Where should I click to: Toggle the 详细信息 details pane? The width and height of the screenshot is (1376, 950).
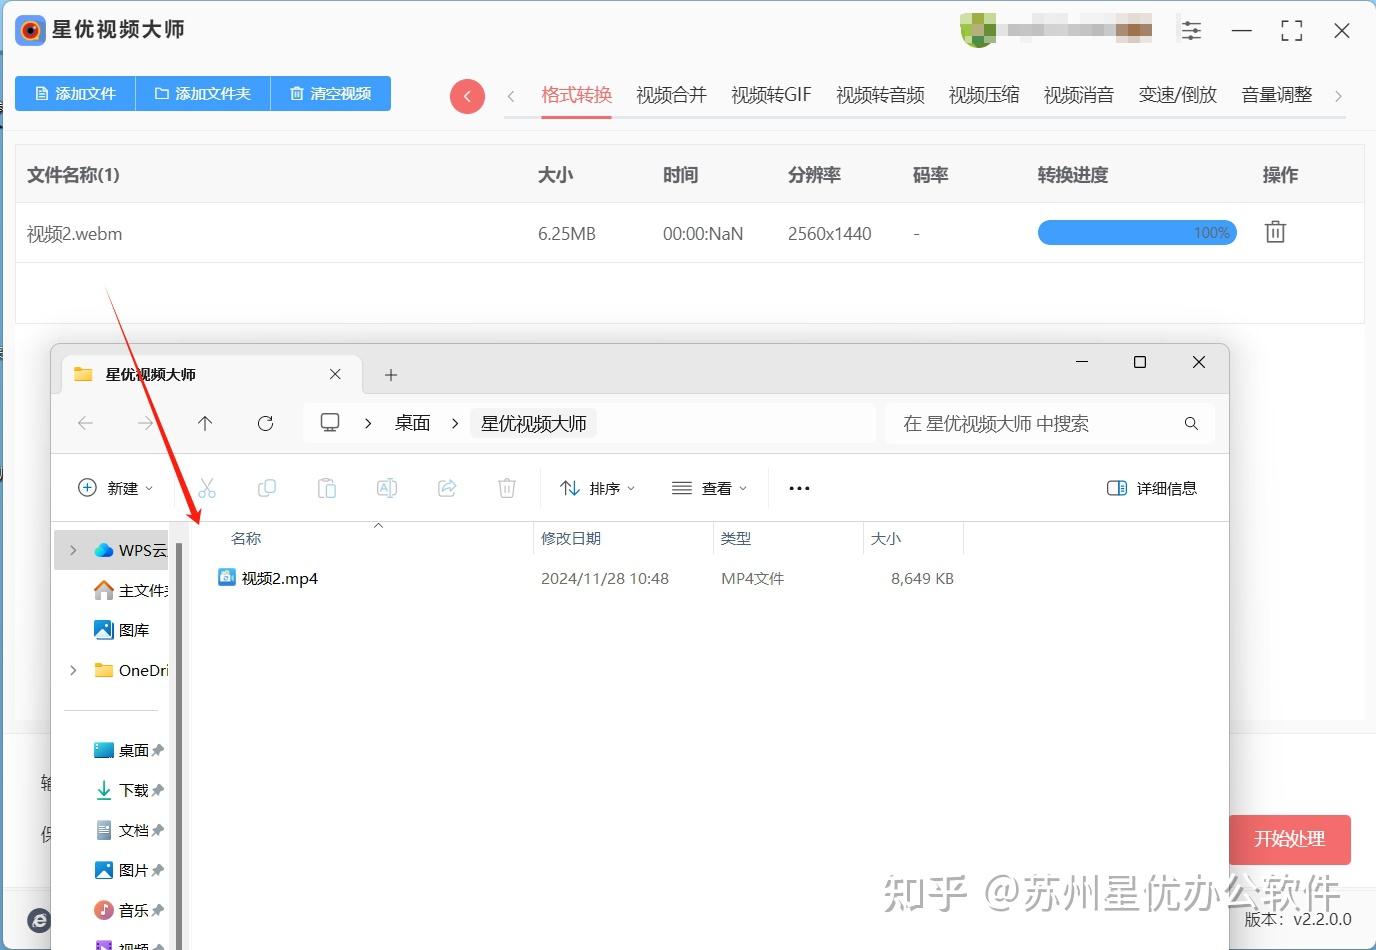(1151, 488)
